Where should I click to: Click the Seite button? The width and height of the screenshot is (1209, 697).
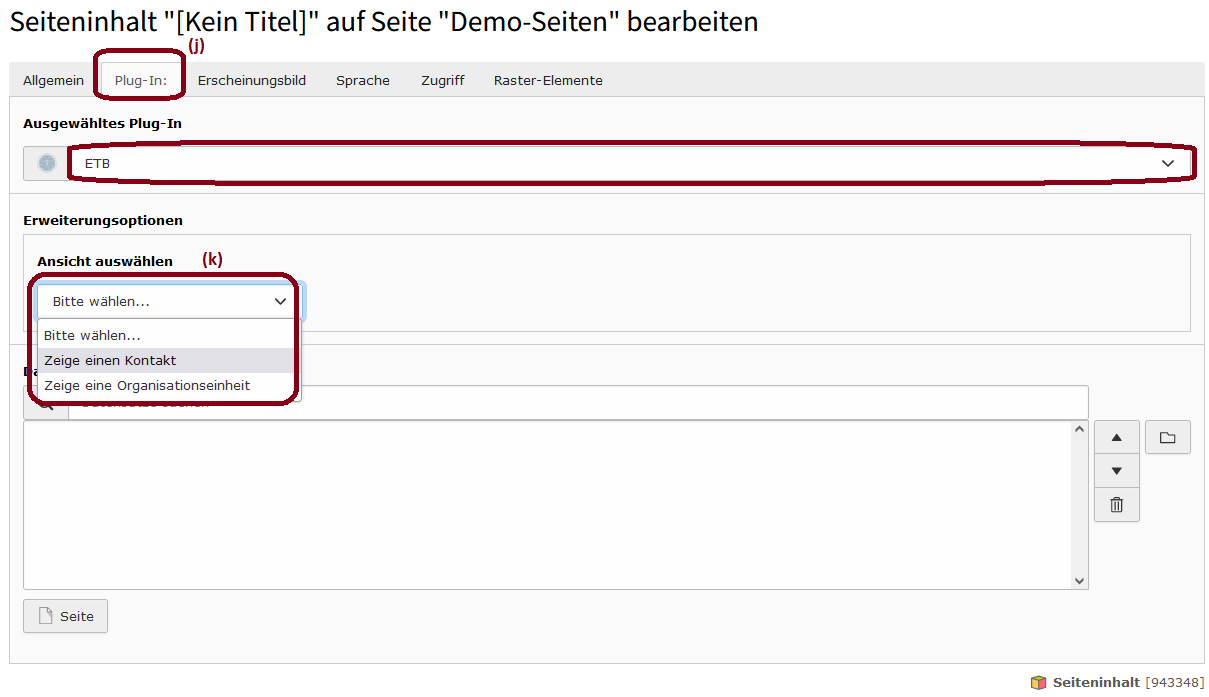[x=65, y=616]
